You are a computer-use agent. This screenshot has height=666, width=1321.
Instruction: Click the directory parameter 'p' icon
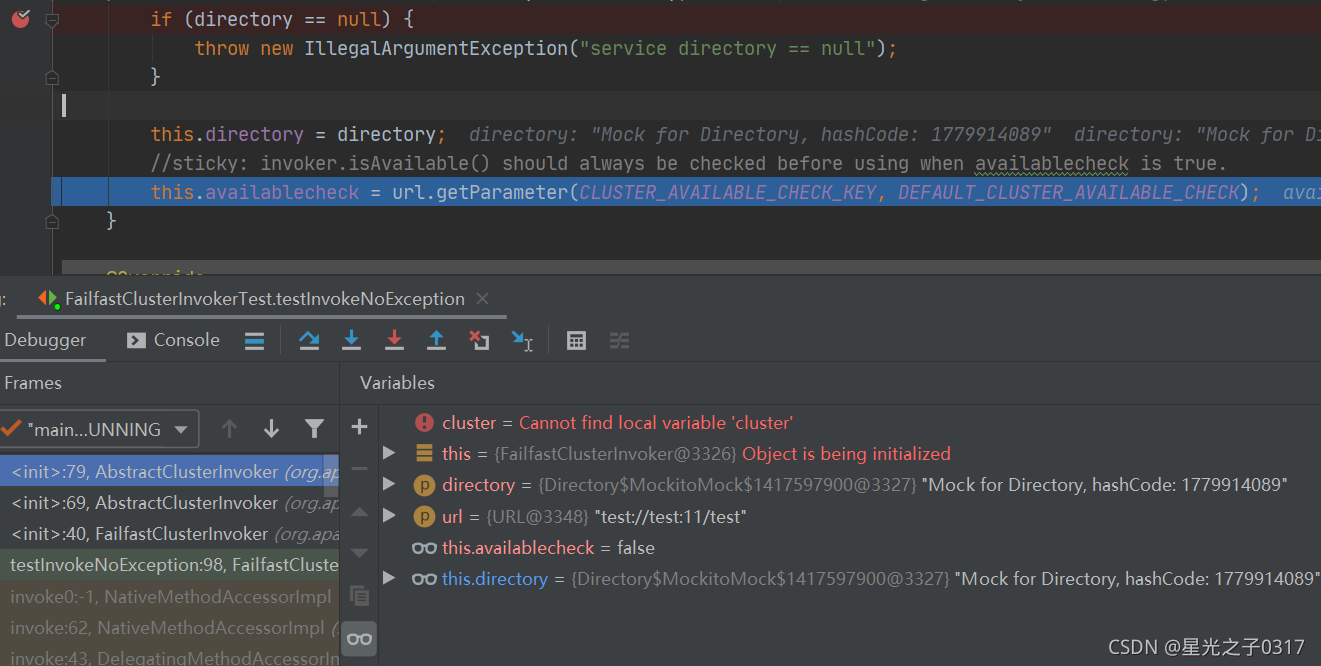[x=424, y=485]
